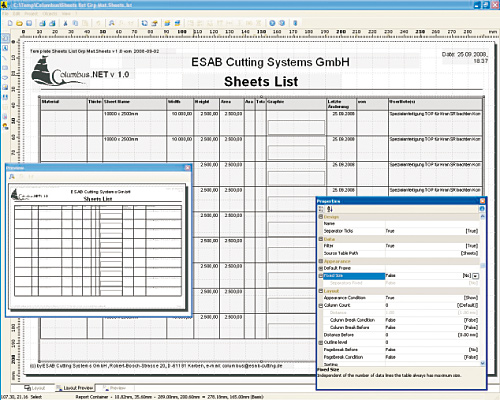Expand the Outline level property
Image resolution: width=500 pixels, height=400 pixels.
pos(321,343)
